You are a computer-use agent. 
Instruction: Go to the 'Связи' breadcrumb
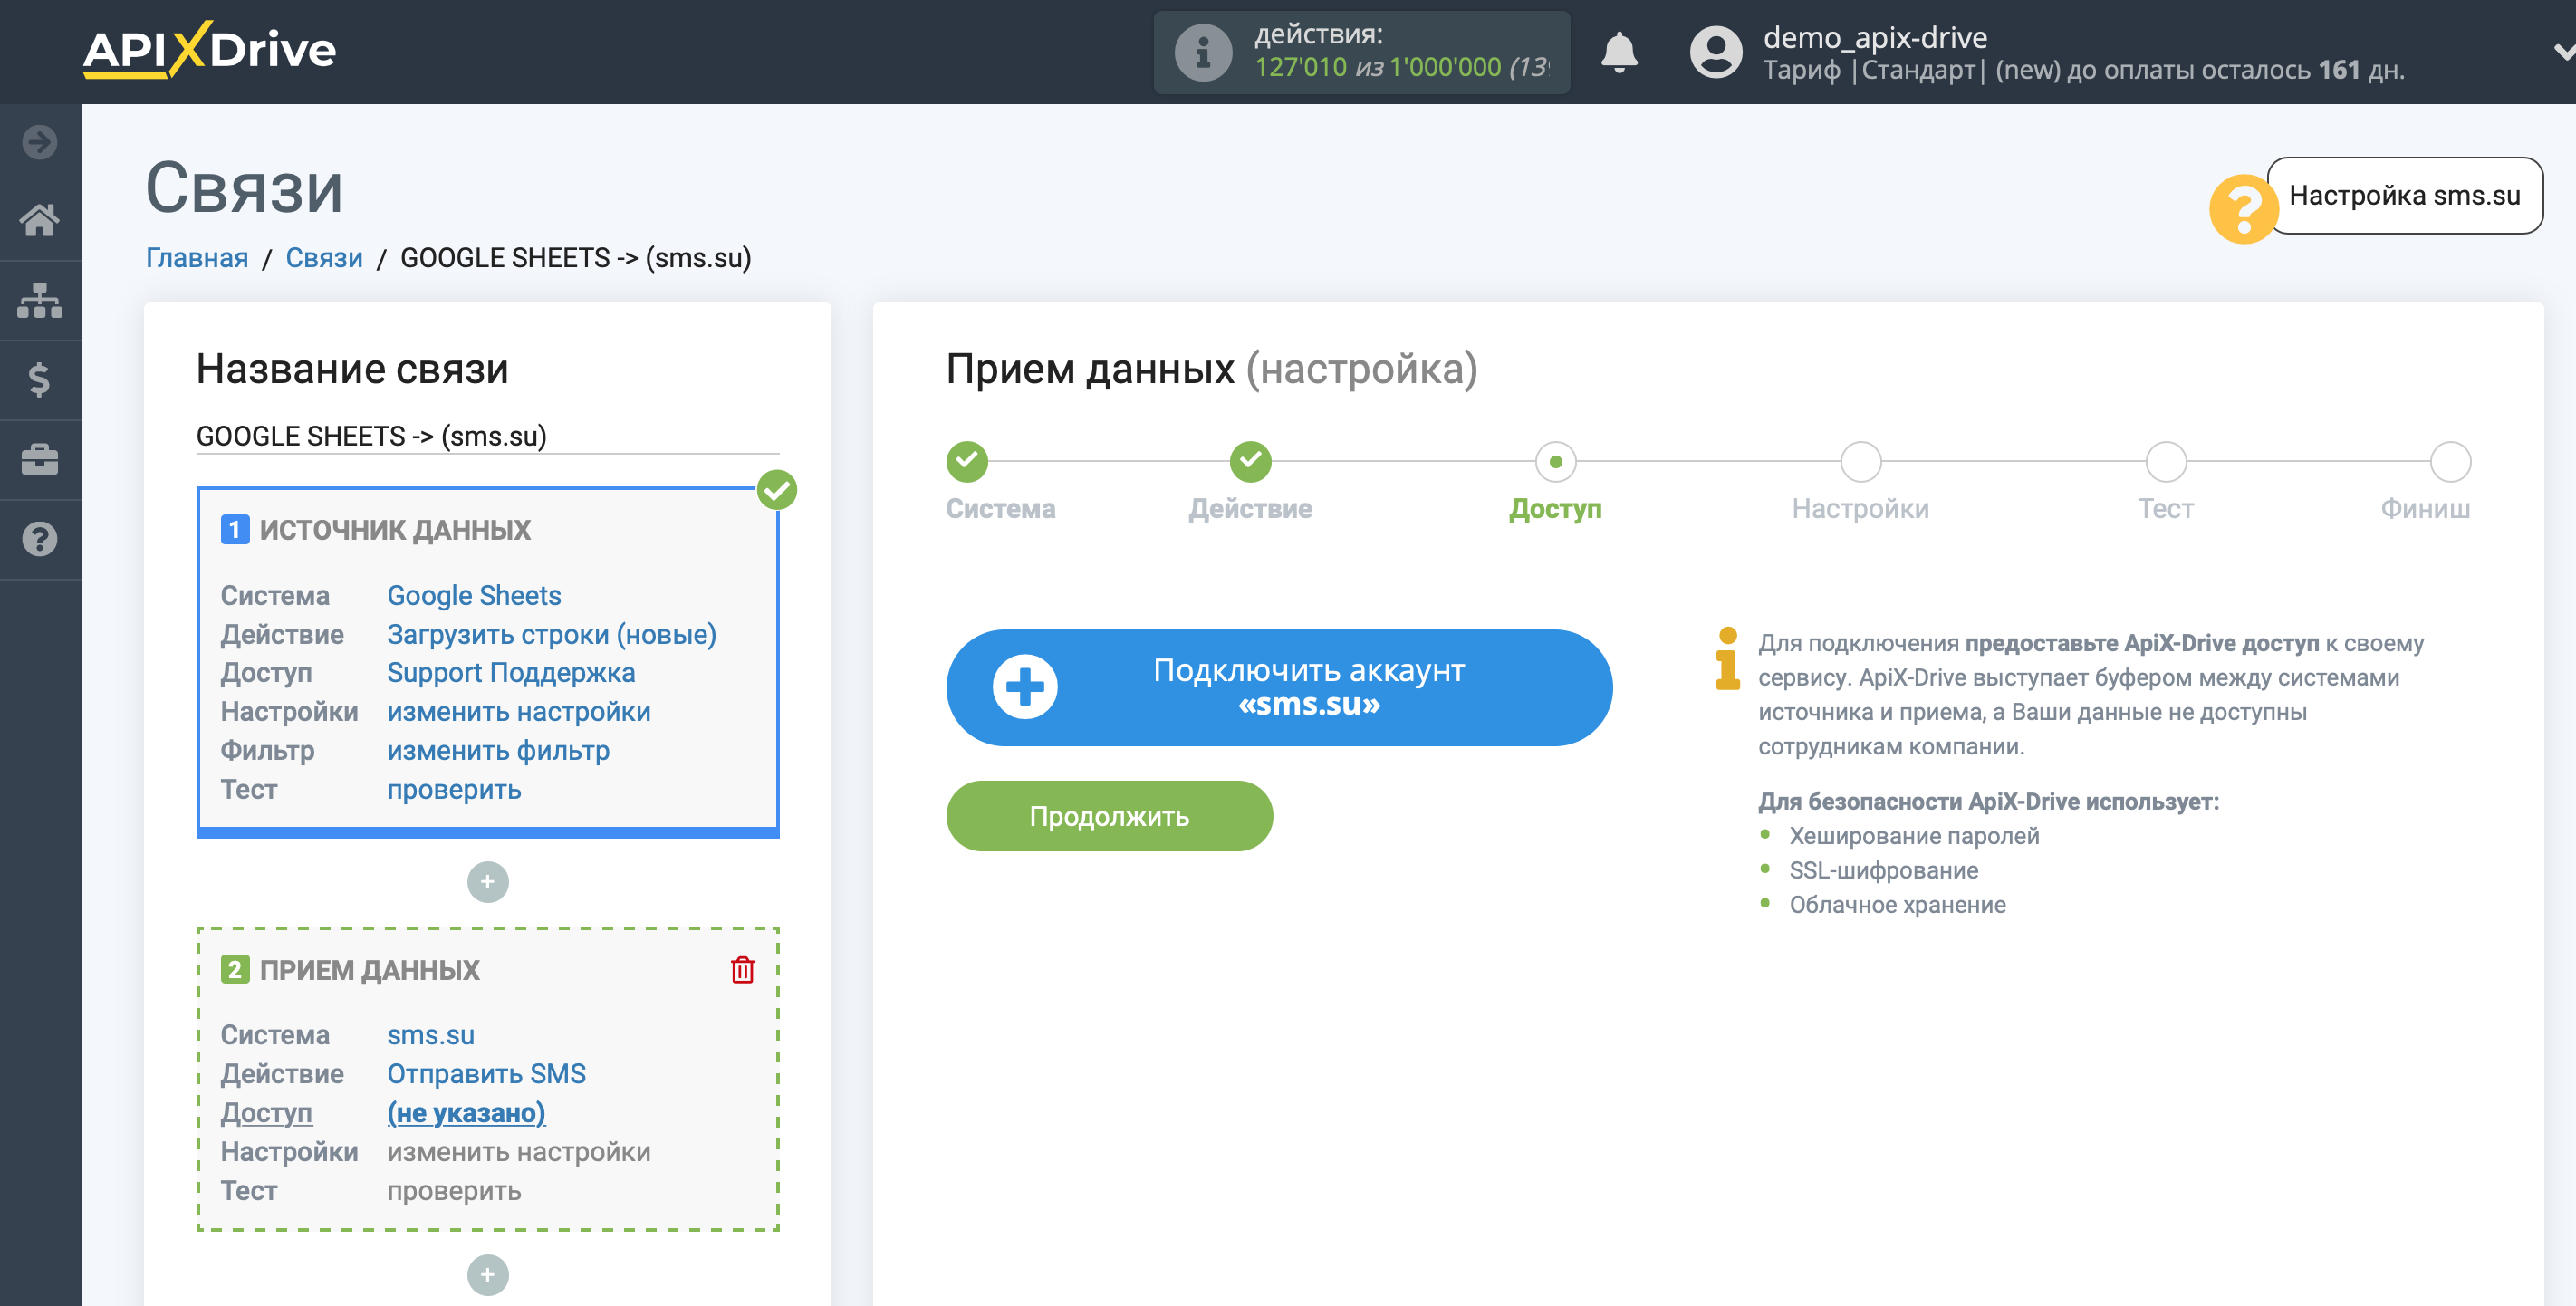coord(324,258)
